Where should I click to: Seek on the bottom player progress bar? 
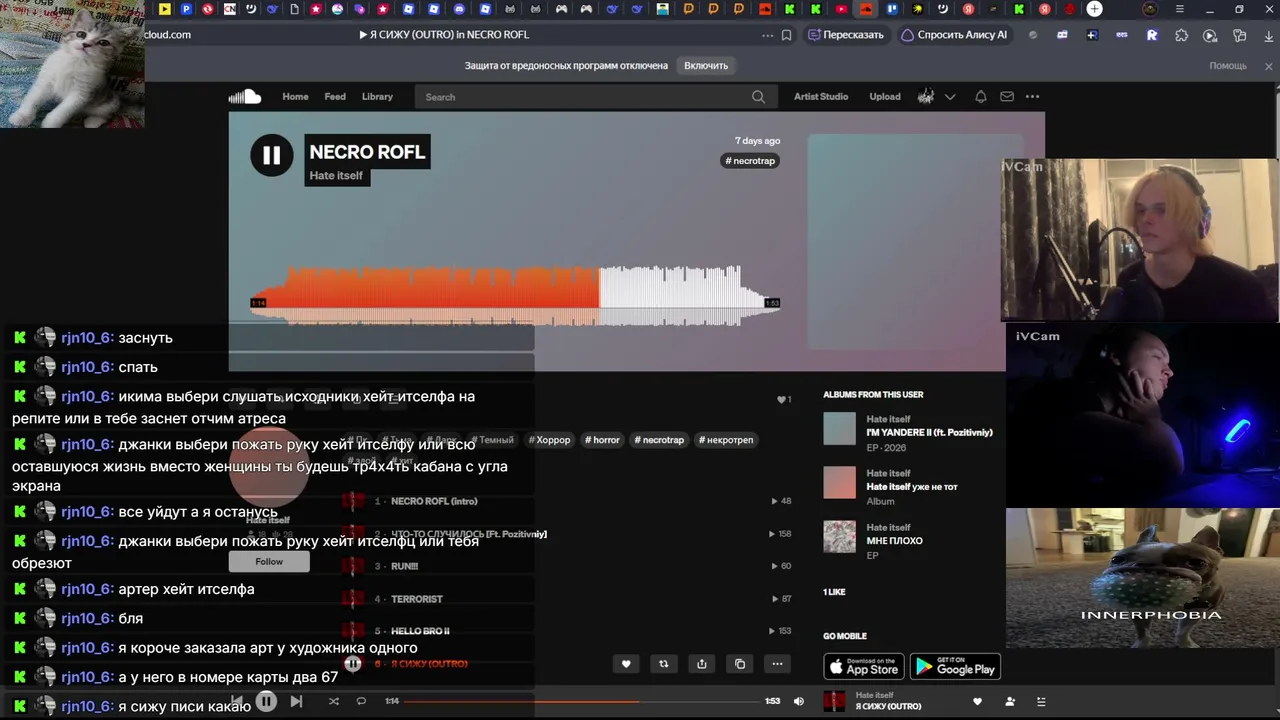[x=584, y=701]
